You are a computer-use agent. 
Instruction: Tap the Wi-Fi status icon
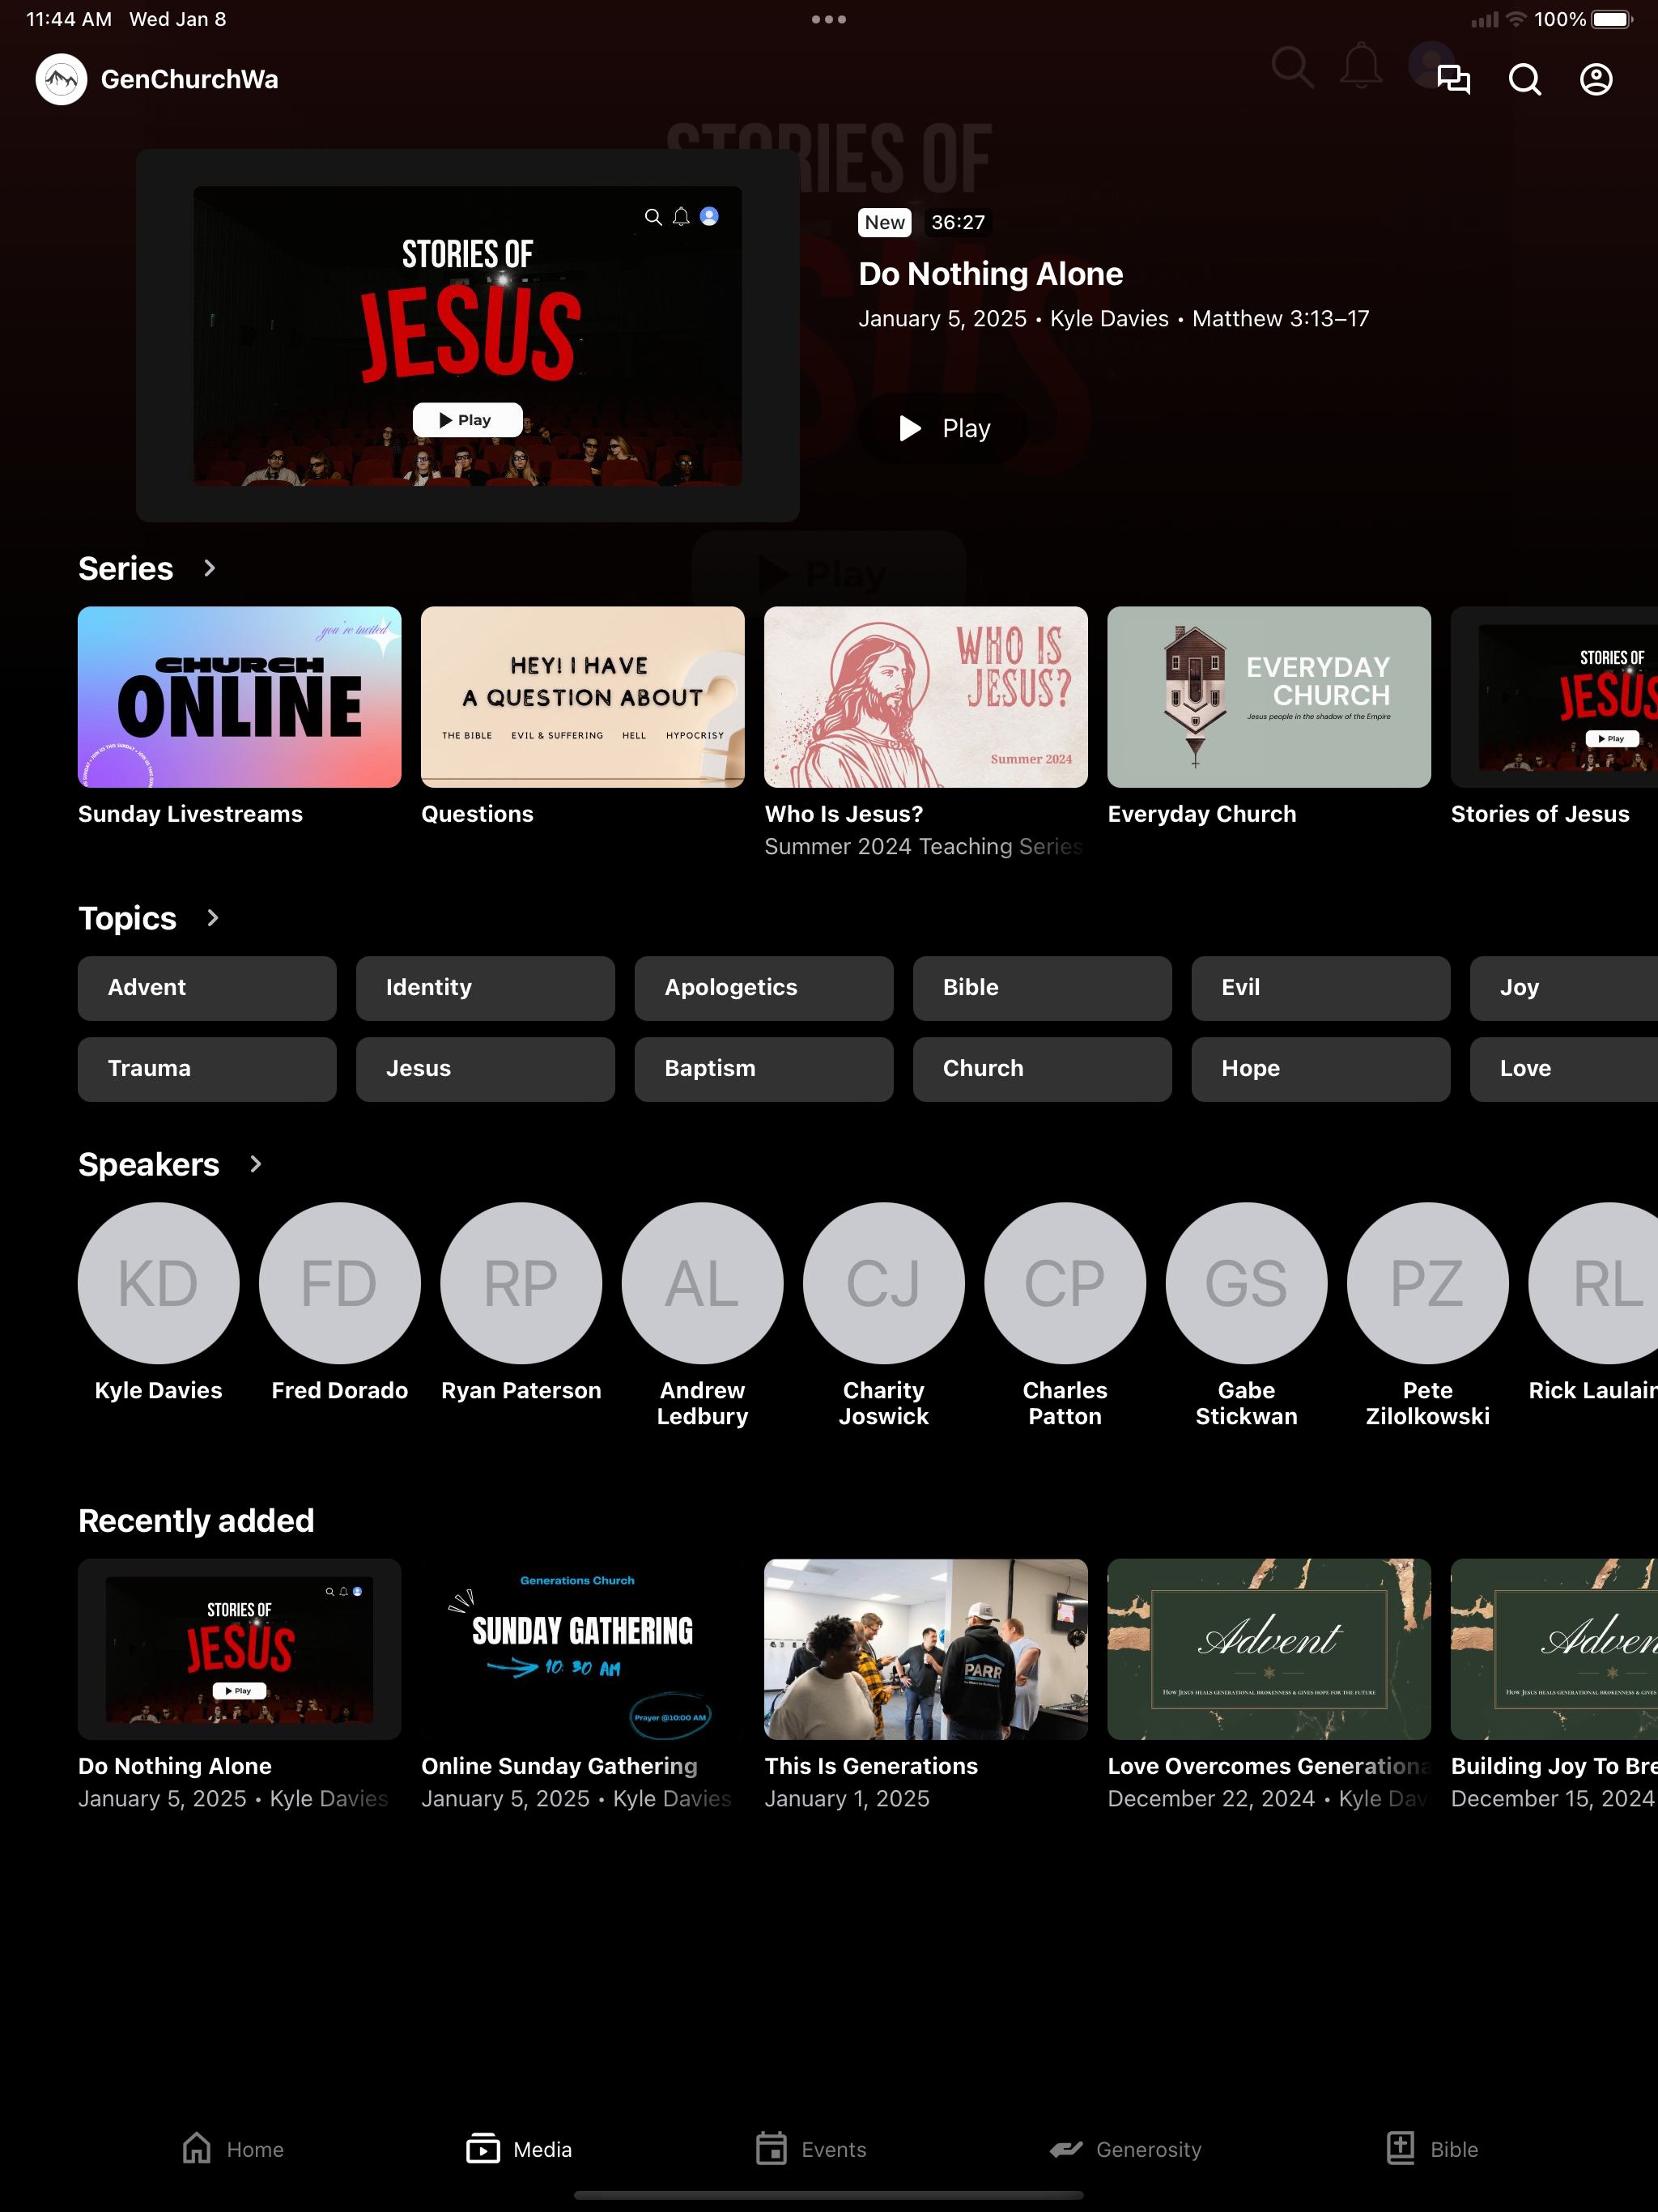(x=1516, y=19)
